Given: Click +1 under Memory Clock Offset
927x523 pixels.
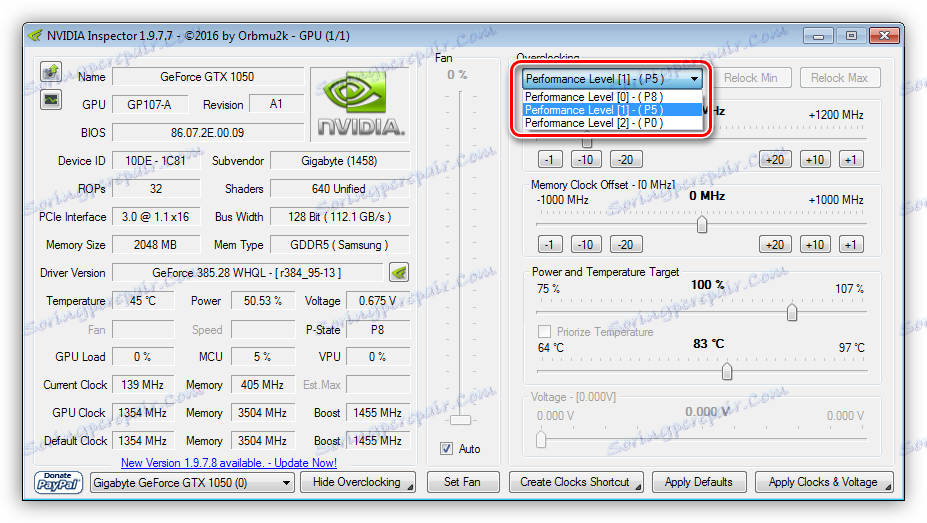Looking at the screenshot, I should 851,245.
